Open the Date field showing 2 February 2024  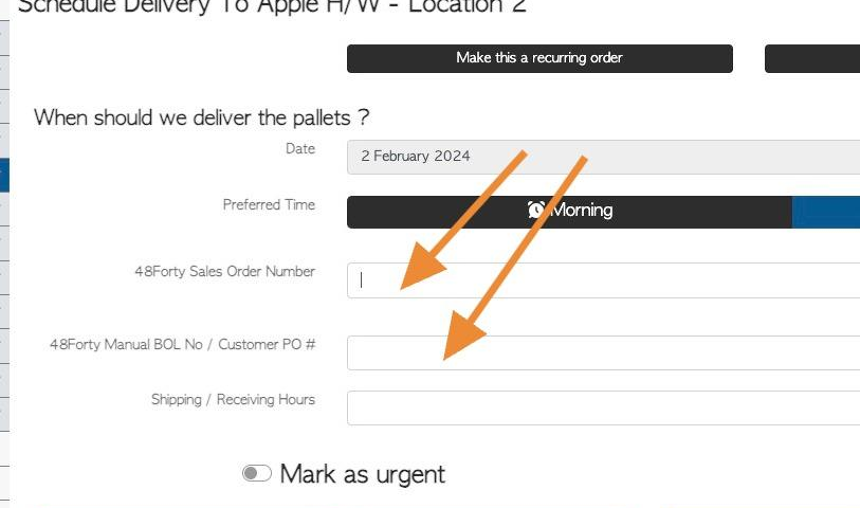point(603,157)
